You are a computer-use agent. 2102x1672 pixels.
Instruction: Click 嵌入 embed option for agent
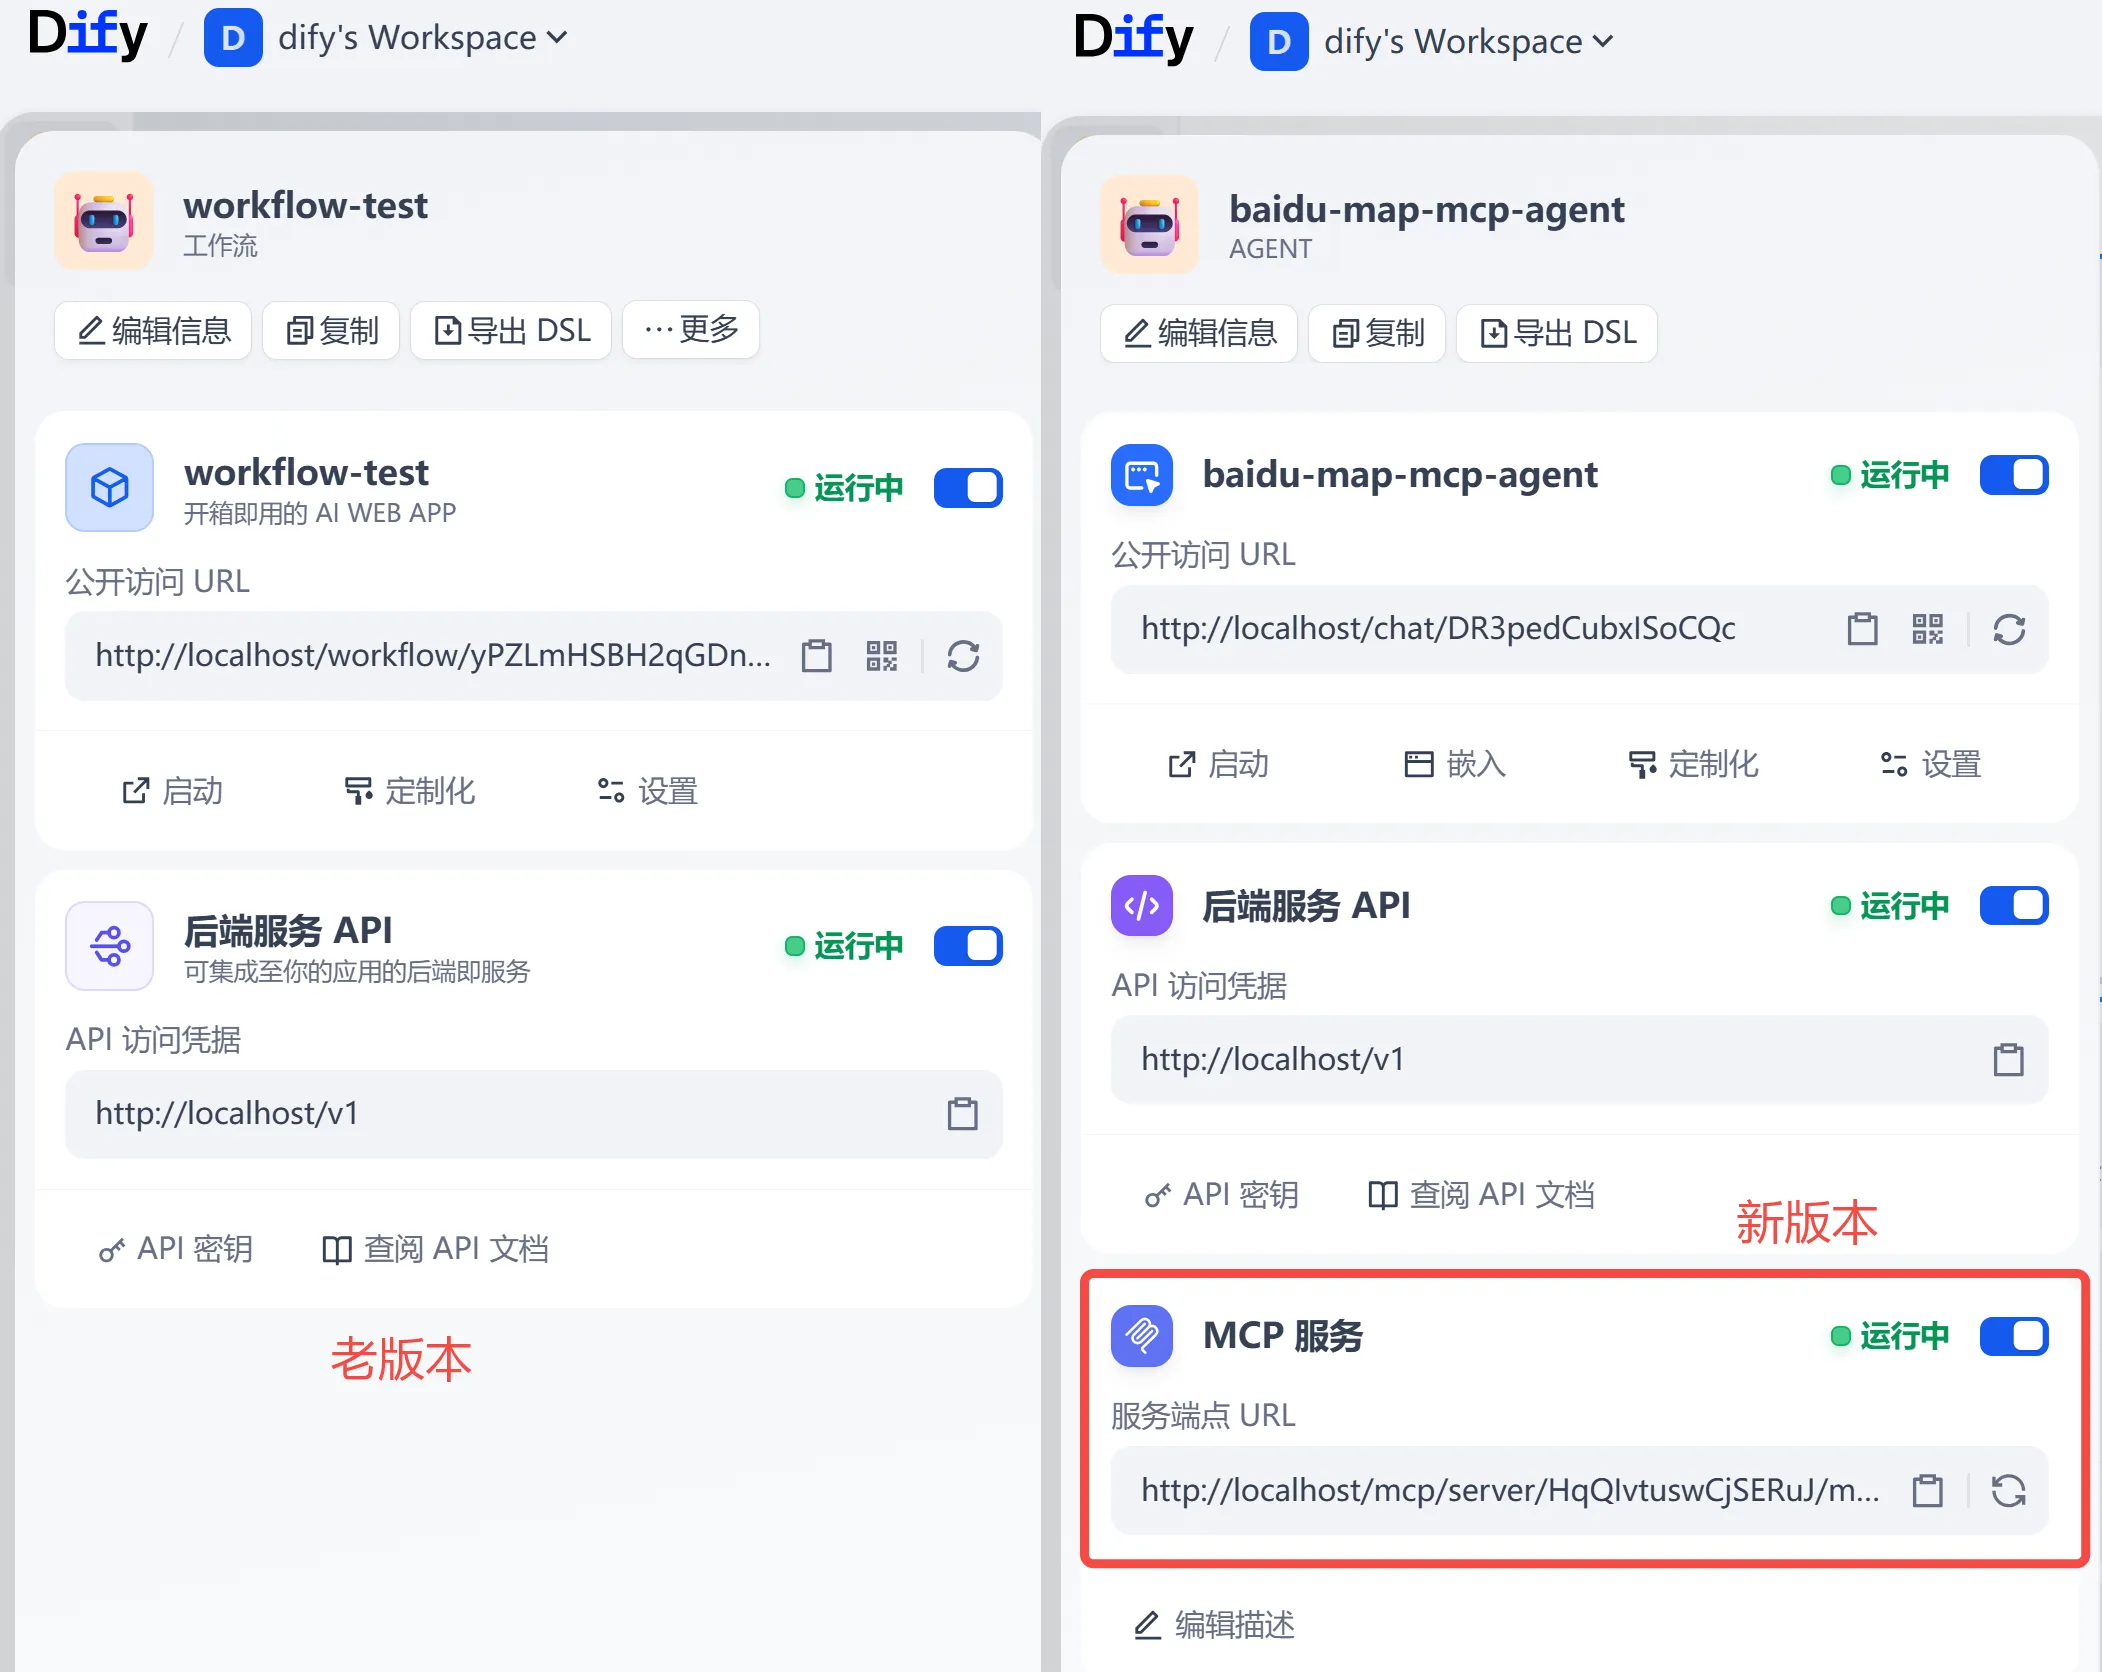[x=1455, y=765]
